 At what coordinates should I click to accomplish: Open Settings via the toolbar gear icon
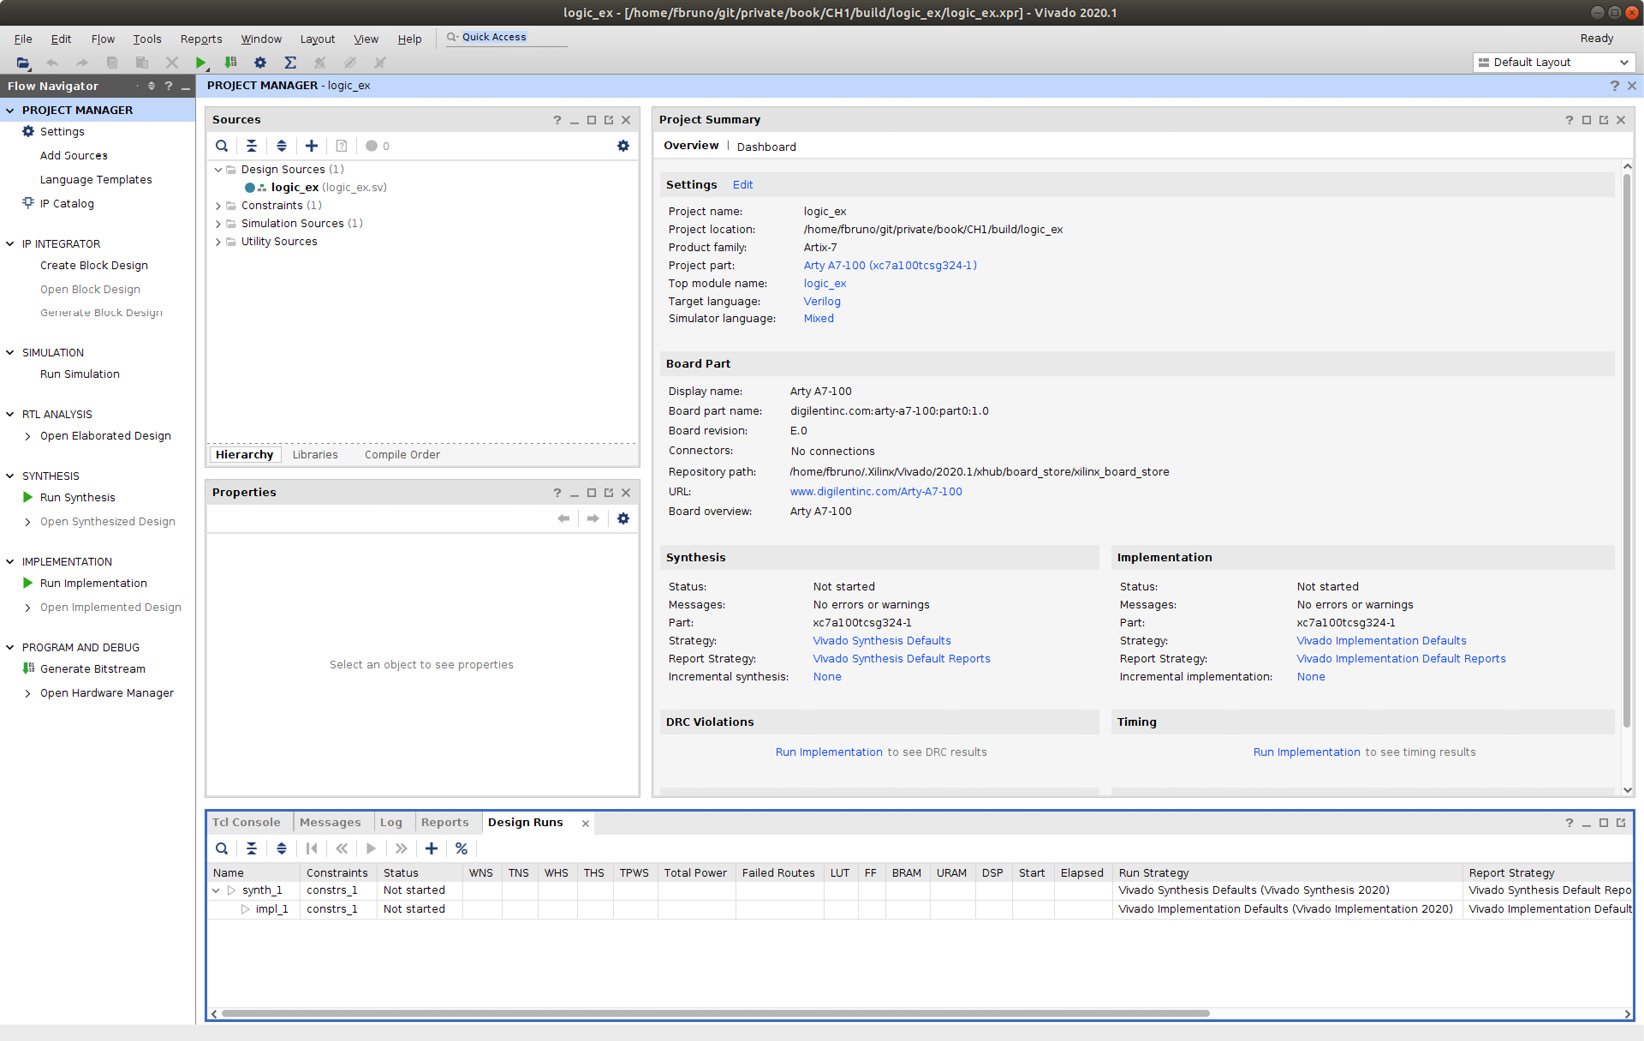(x=260, y=62)
